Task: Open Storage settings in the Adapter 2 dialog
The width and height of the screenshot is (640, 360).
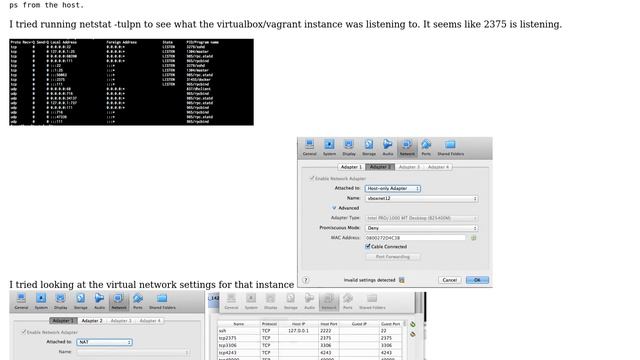Action: (x=369, y=147)
